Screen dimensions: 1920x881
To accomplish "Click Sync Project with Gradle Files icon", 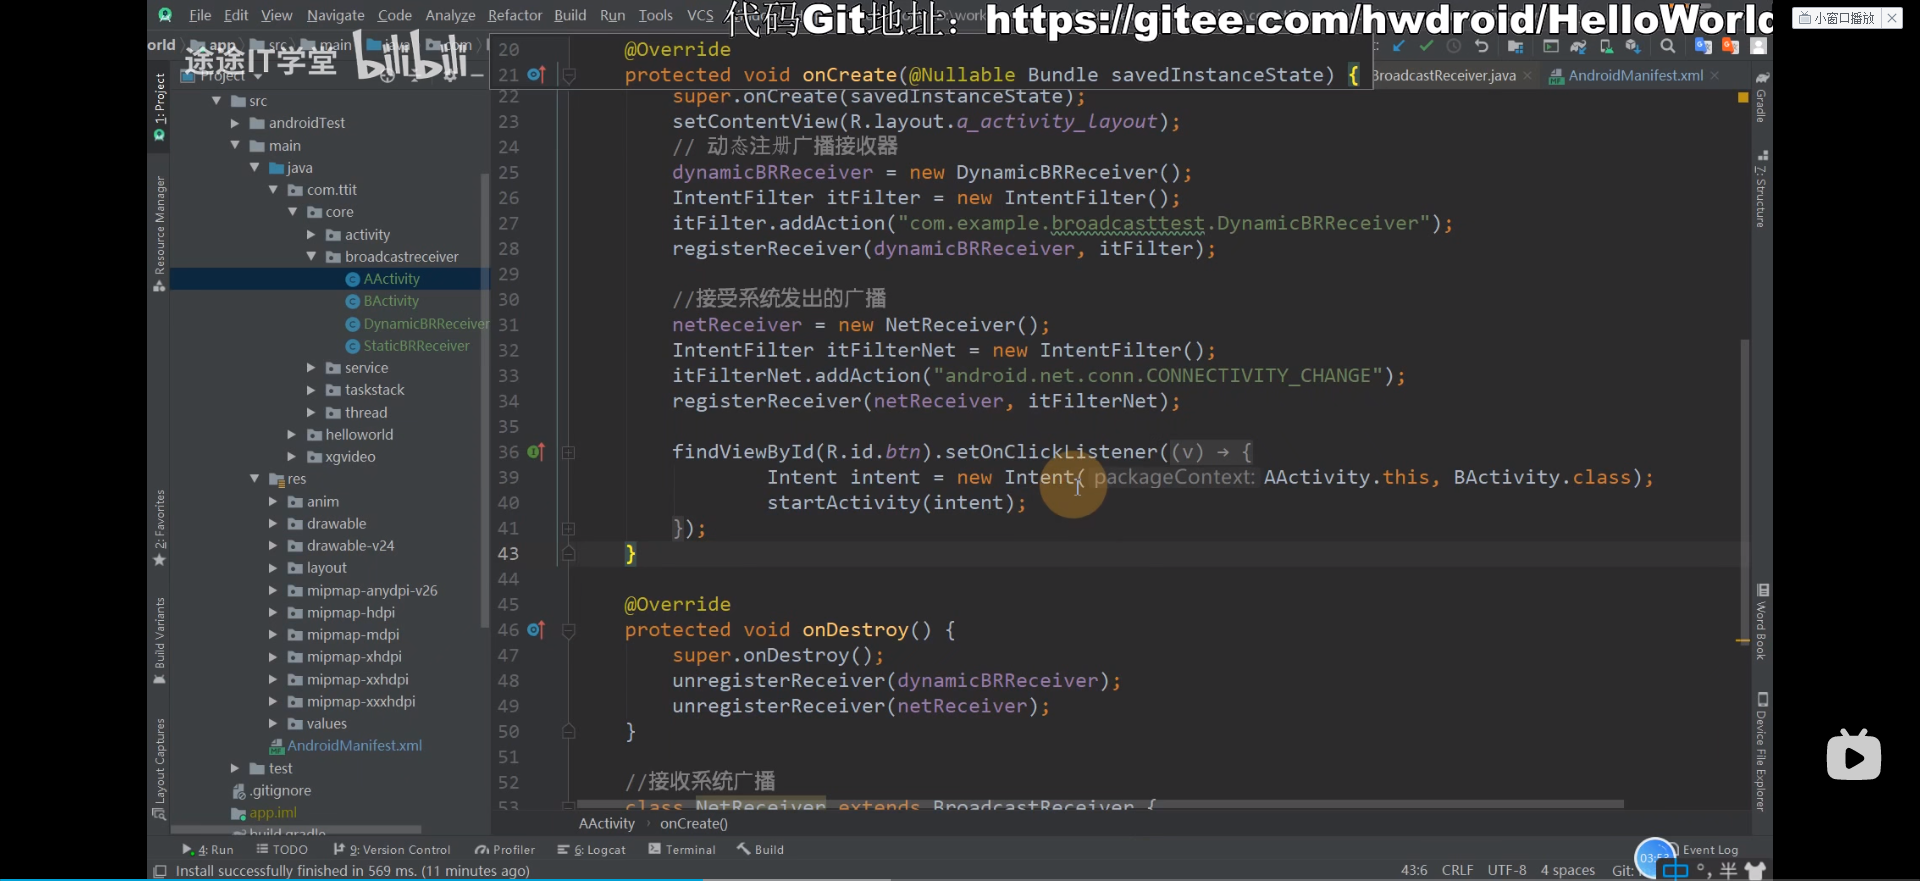I will click(1578, 46).
